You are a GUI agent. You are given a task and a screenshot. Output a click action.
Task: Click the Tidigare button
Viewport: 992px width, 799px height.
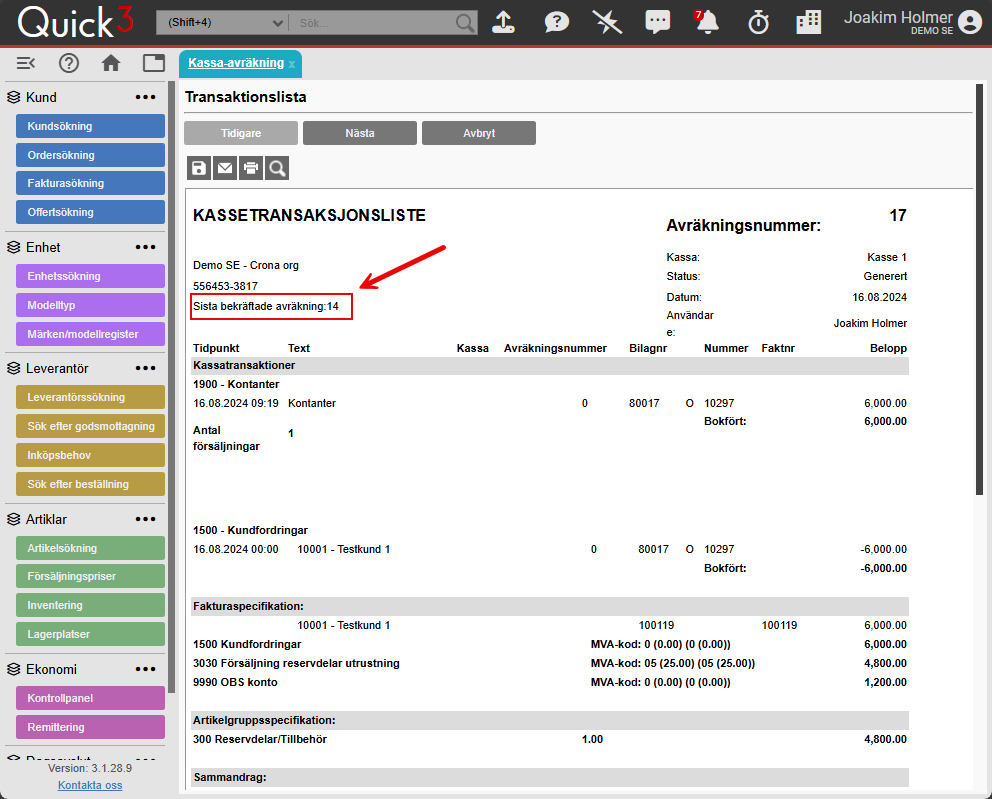pos(241,133)
